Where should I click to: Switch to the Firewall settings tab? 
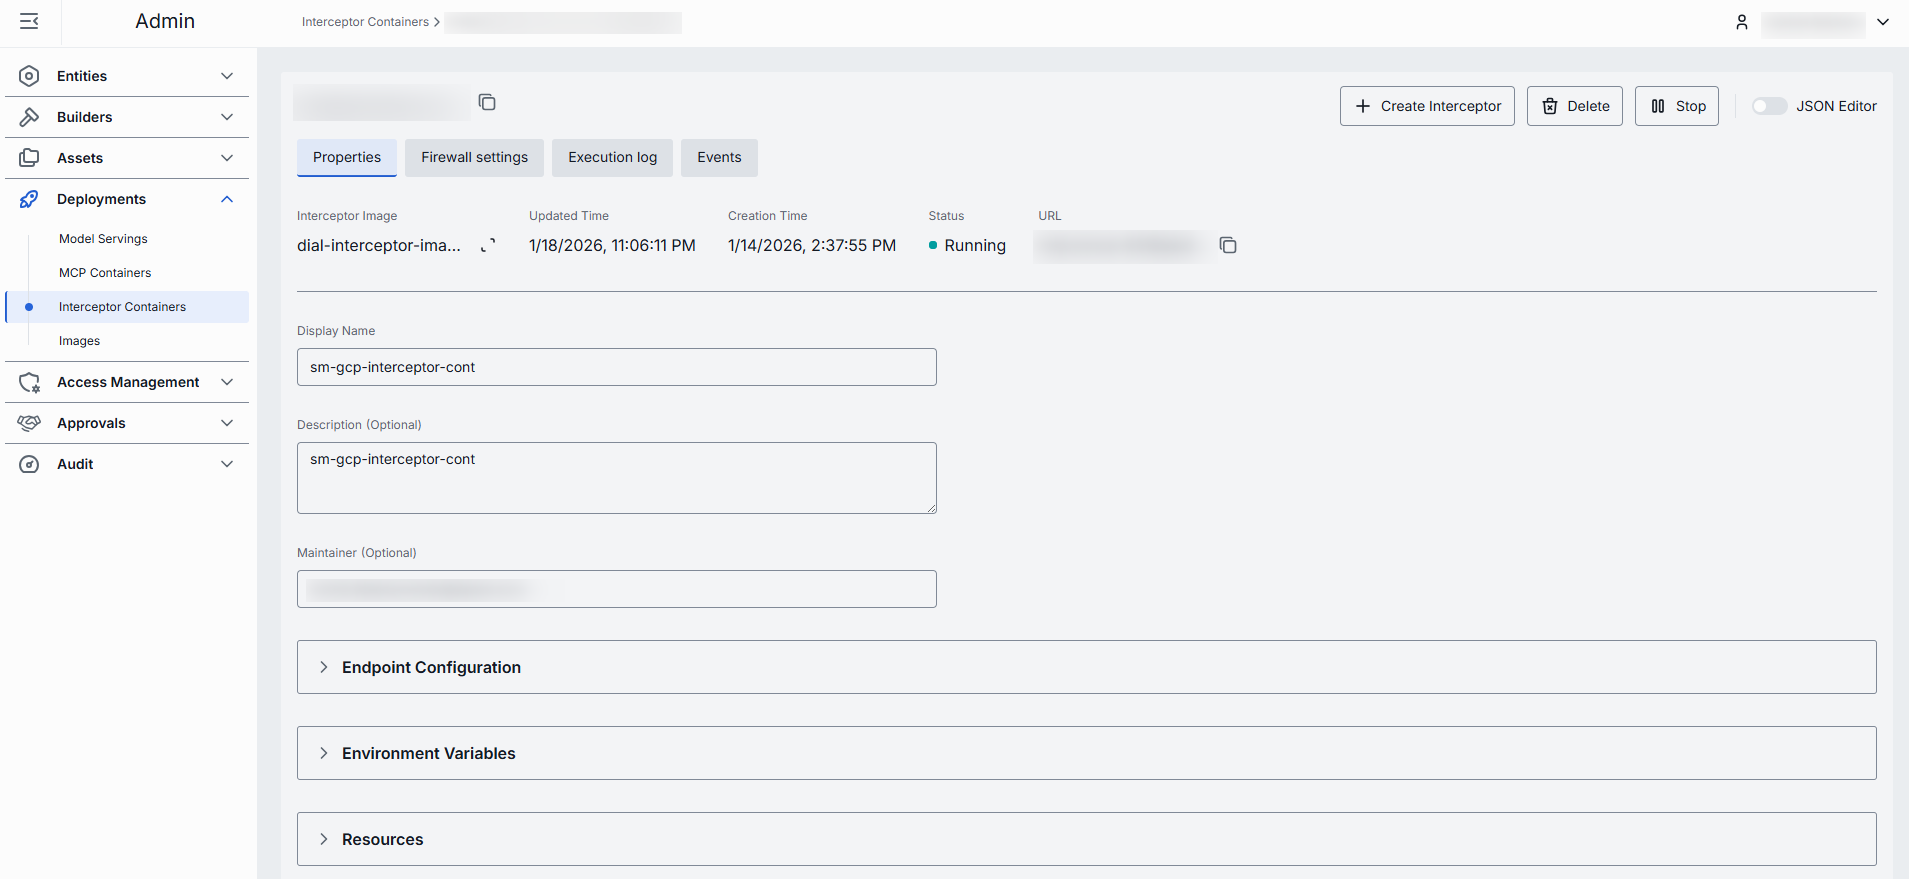pyautogui.click(x=474, y=157)
